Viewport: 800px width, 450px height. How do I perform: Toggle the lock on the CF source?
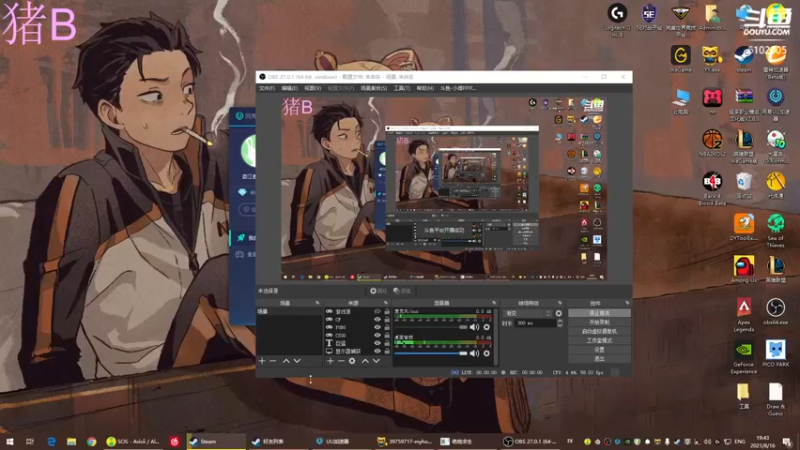point(387,319)
